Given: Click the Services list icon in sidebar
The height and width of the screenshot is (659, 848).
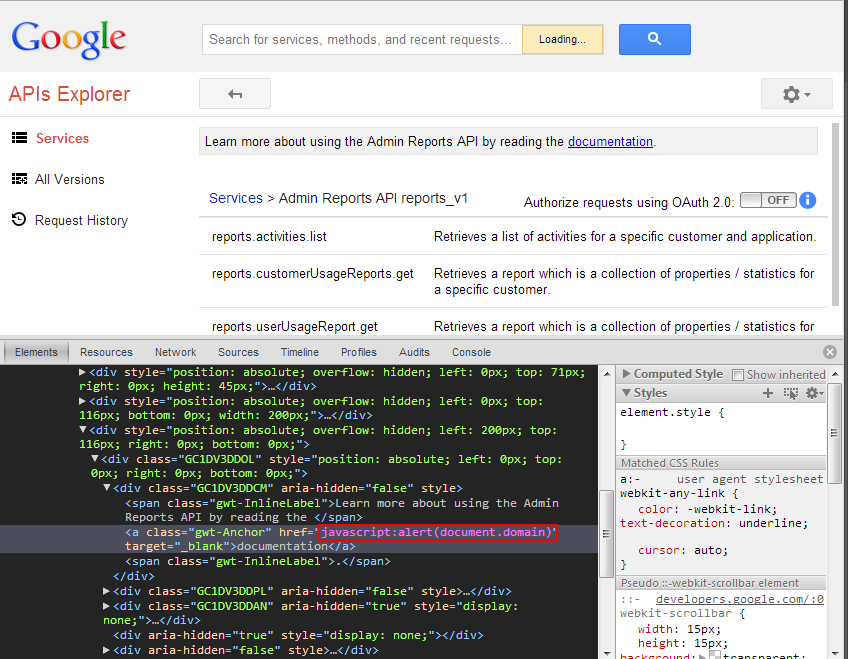Looking at the screenshot, I should [x=19, y=138].
